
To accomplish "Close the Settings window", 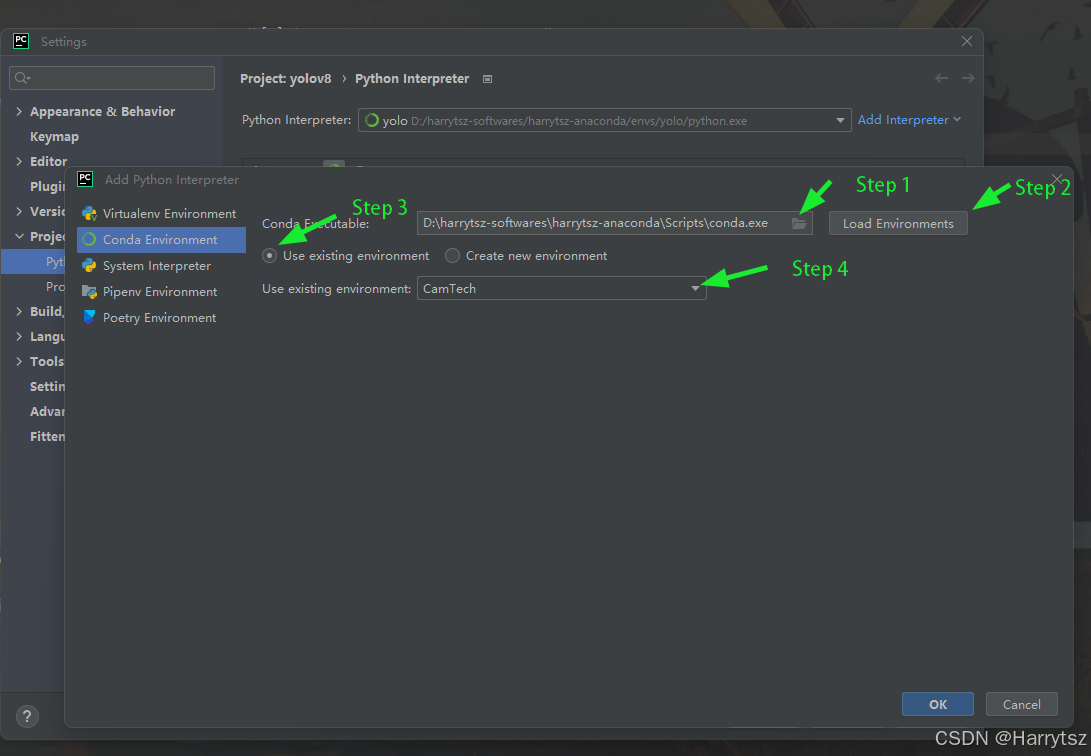I will pyautogui.click(x=966, y=41).
